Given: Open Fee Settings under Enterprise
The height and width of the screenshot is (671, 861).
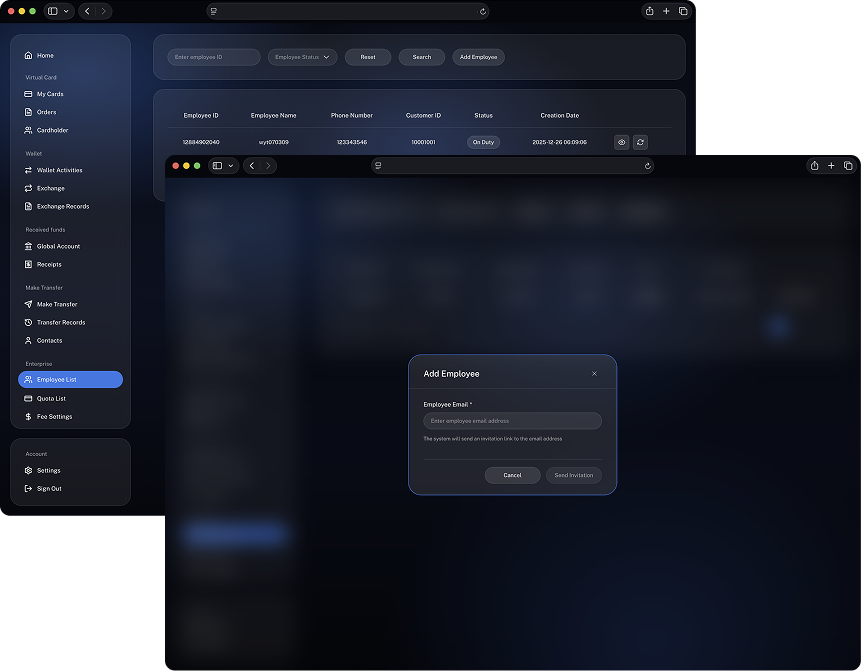Looking at the screenshot, I should click(54, 416).
